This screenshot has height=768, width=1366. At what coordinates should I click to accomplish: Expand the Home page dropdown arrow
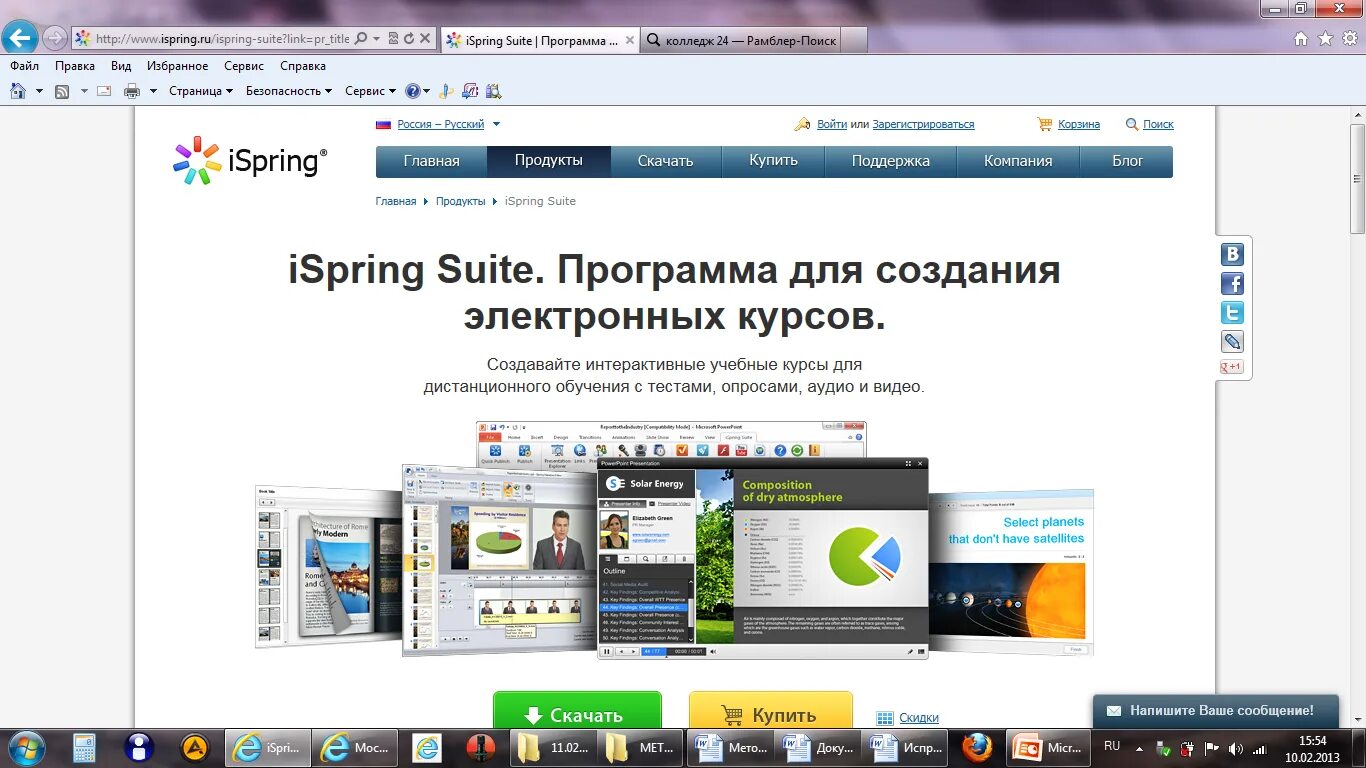(40, 91)
